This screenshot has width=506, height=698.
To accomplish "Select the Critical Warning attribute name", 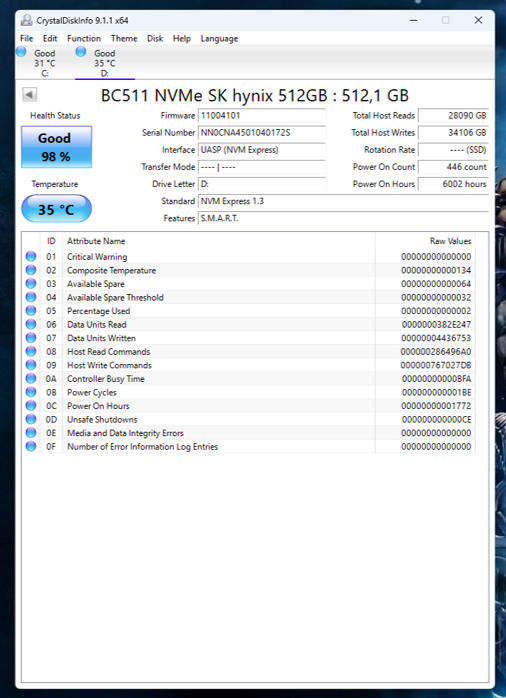I will [x=97, y=257].
